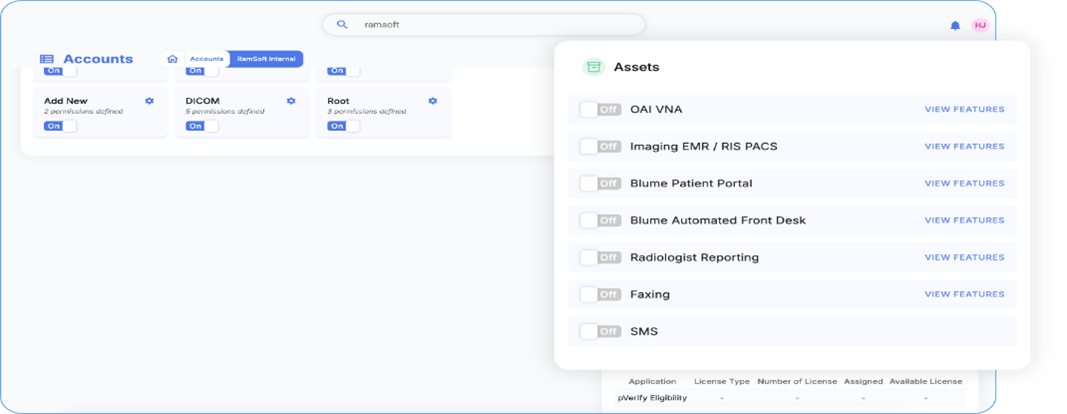Open settings gear on Root card
Screen dimensions: 1067x414
tap(433, 101)
